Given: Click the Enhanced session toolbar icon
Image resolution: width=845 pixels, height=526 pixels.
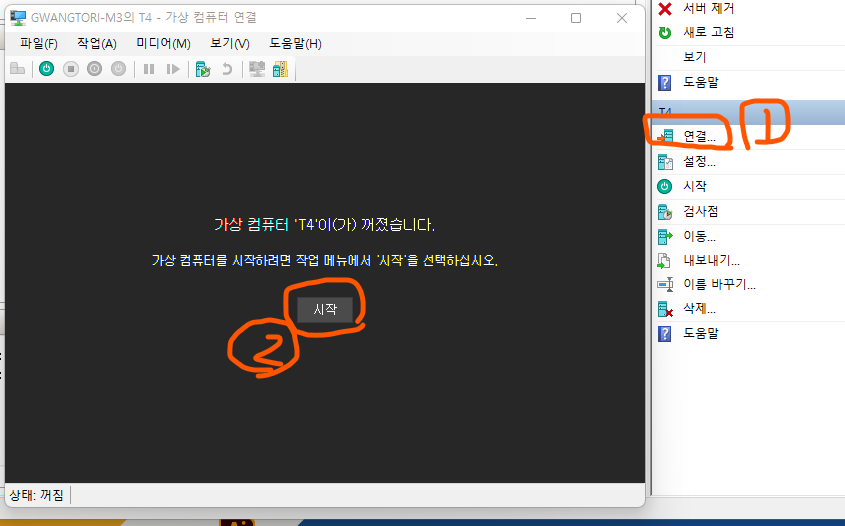Looking at the screenshot, I should coord(257,69).
